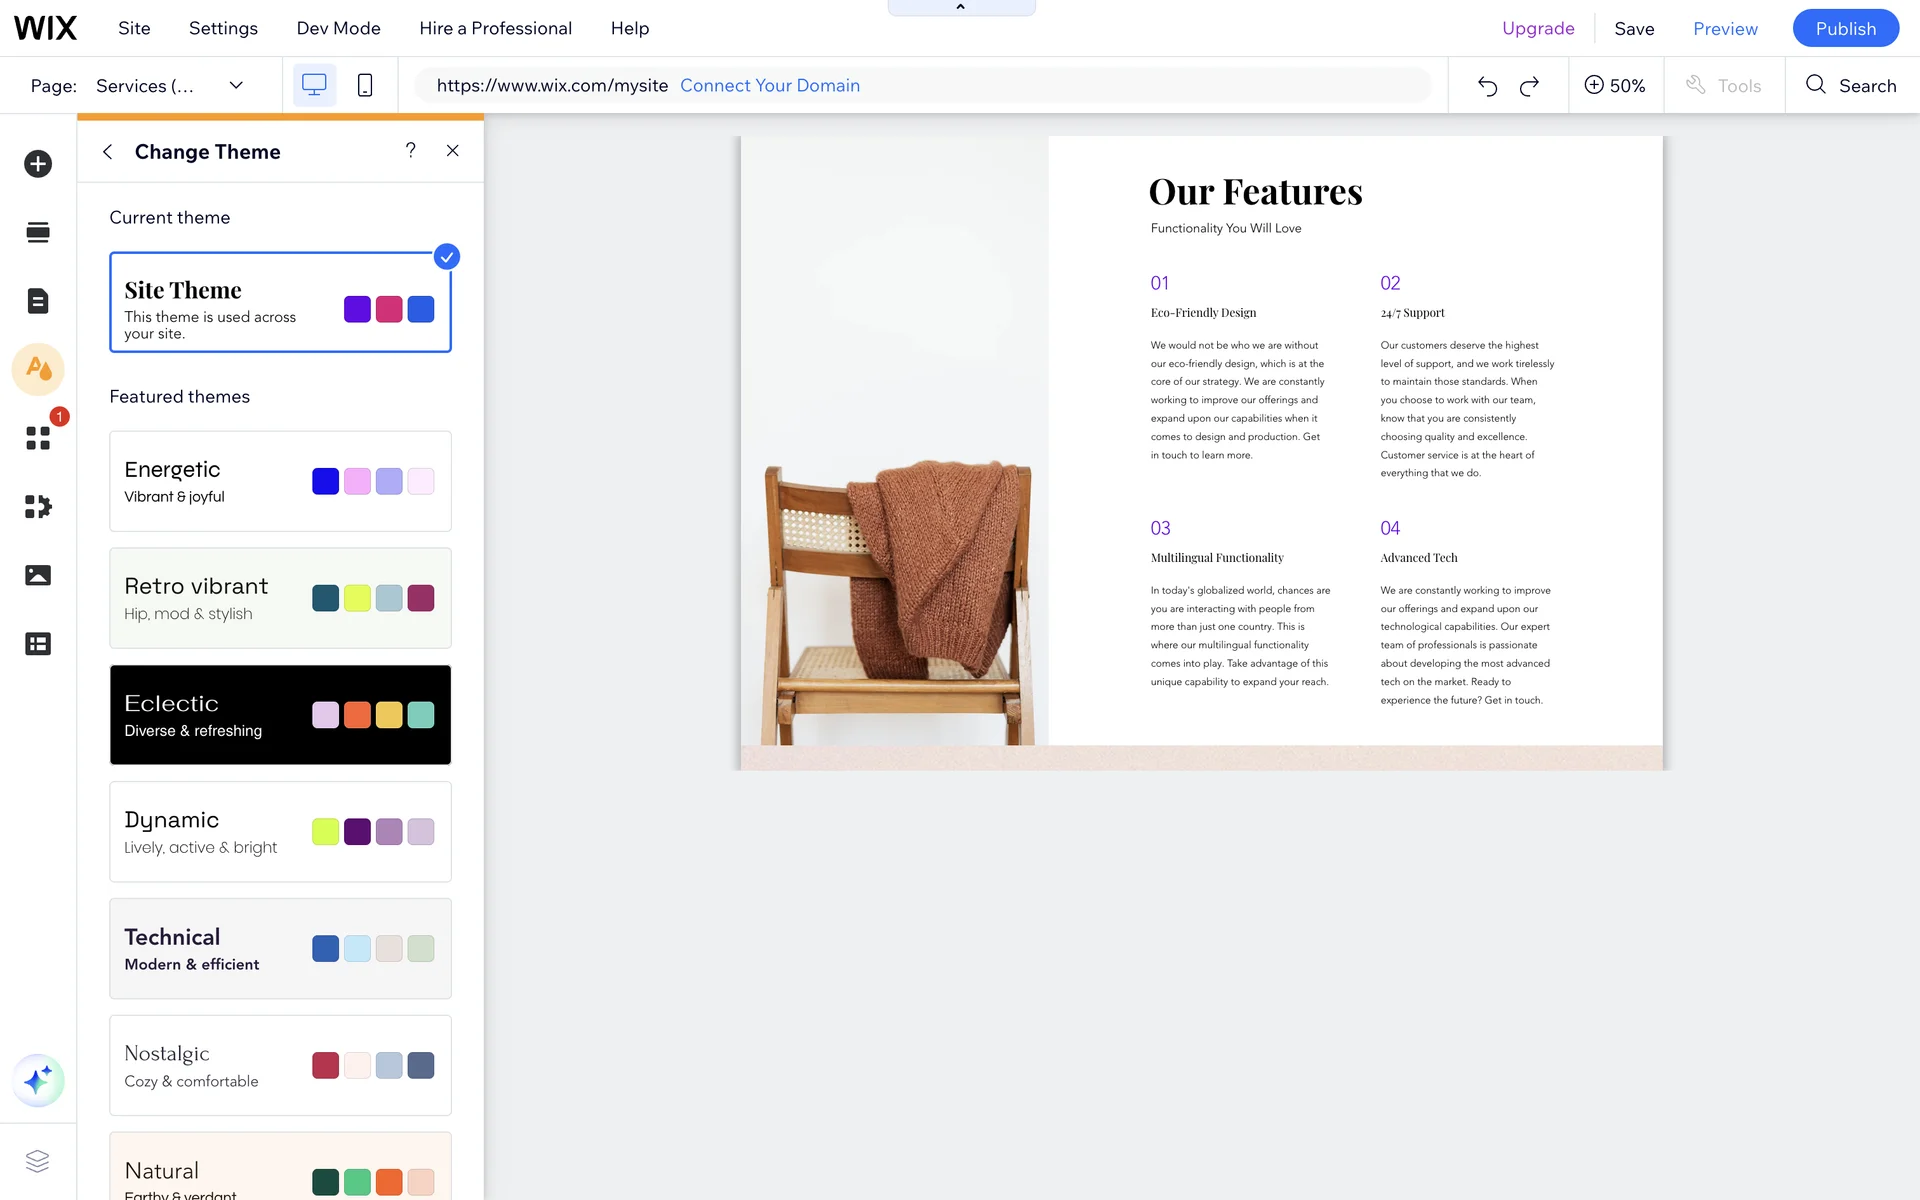Expand the Services page dropdown
Screen dimensions: 1920x1200
coord(236,86)
